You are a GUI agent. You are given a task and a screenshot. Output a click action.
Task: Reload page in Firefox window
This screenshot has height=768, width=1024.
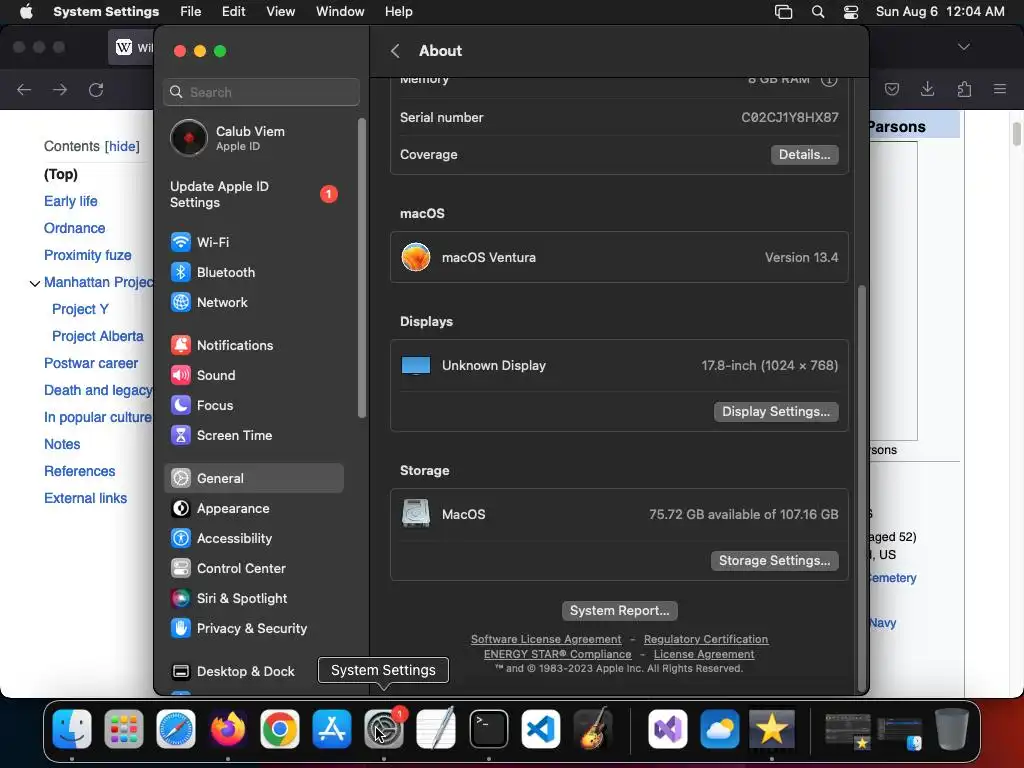pyautogui.click(x=96, y=89)
